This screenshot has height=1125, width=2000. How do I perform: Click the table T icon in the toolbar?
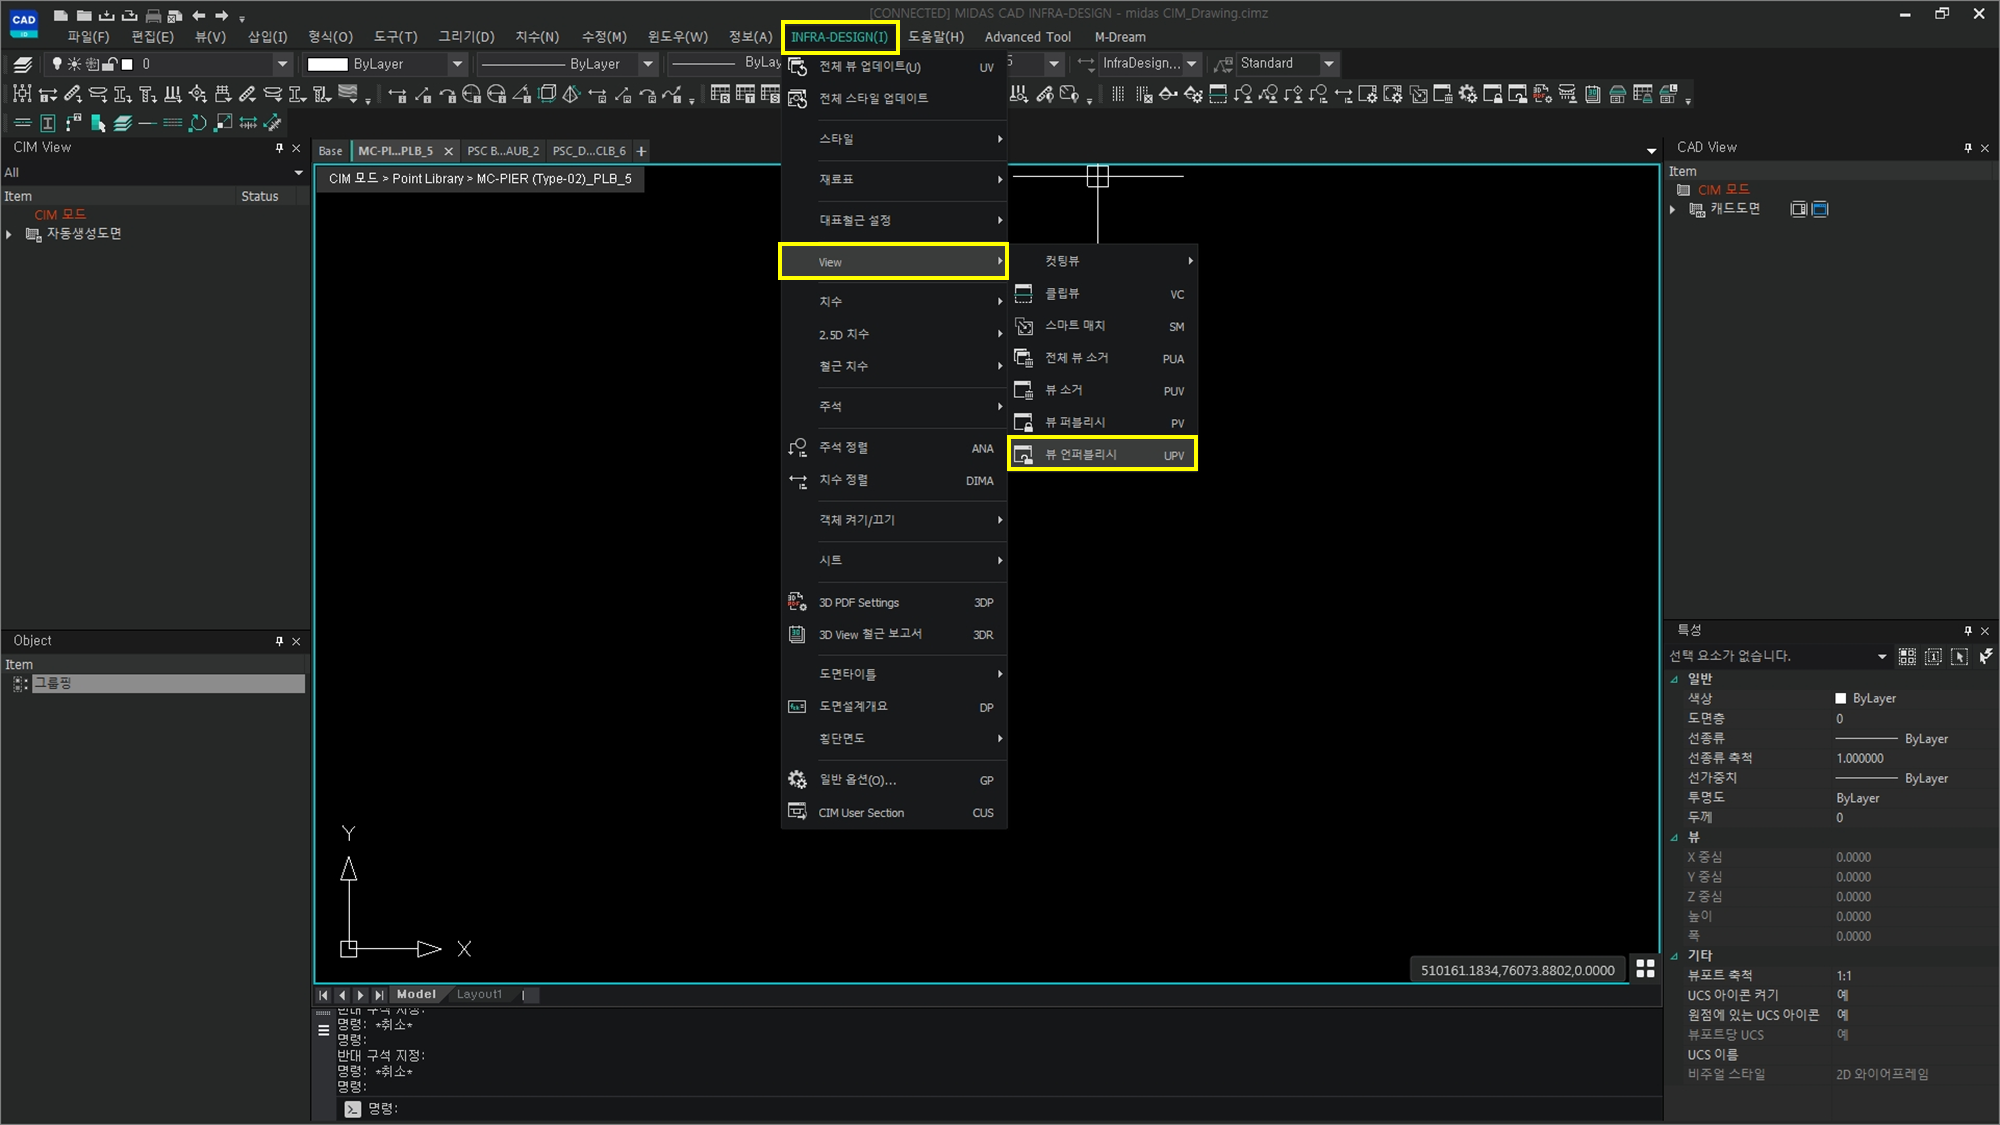[x=745, y=94]
